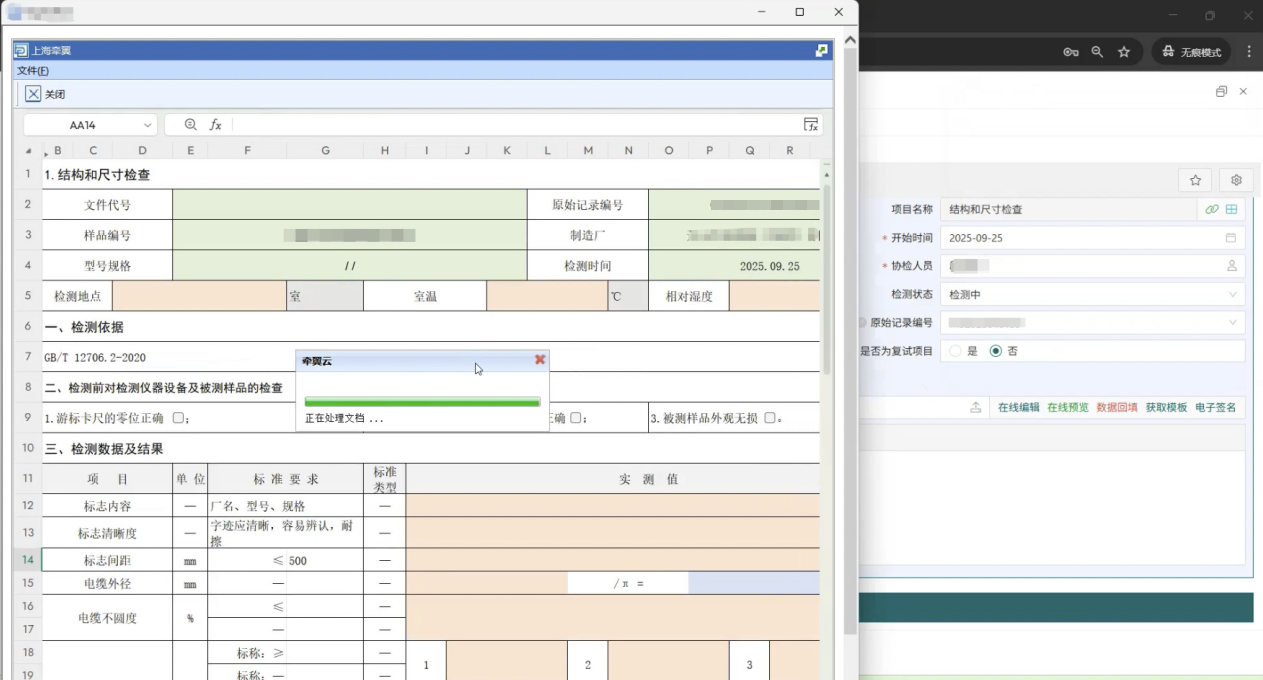Check the 被测样品外观无损 checkbox

[x=769, y=418]
